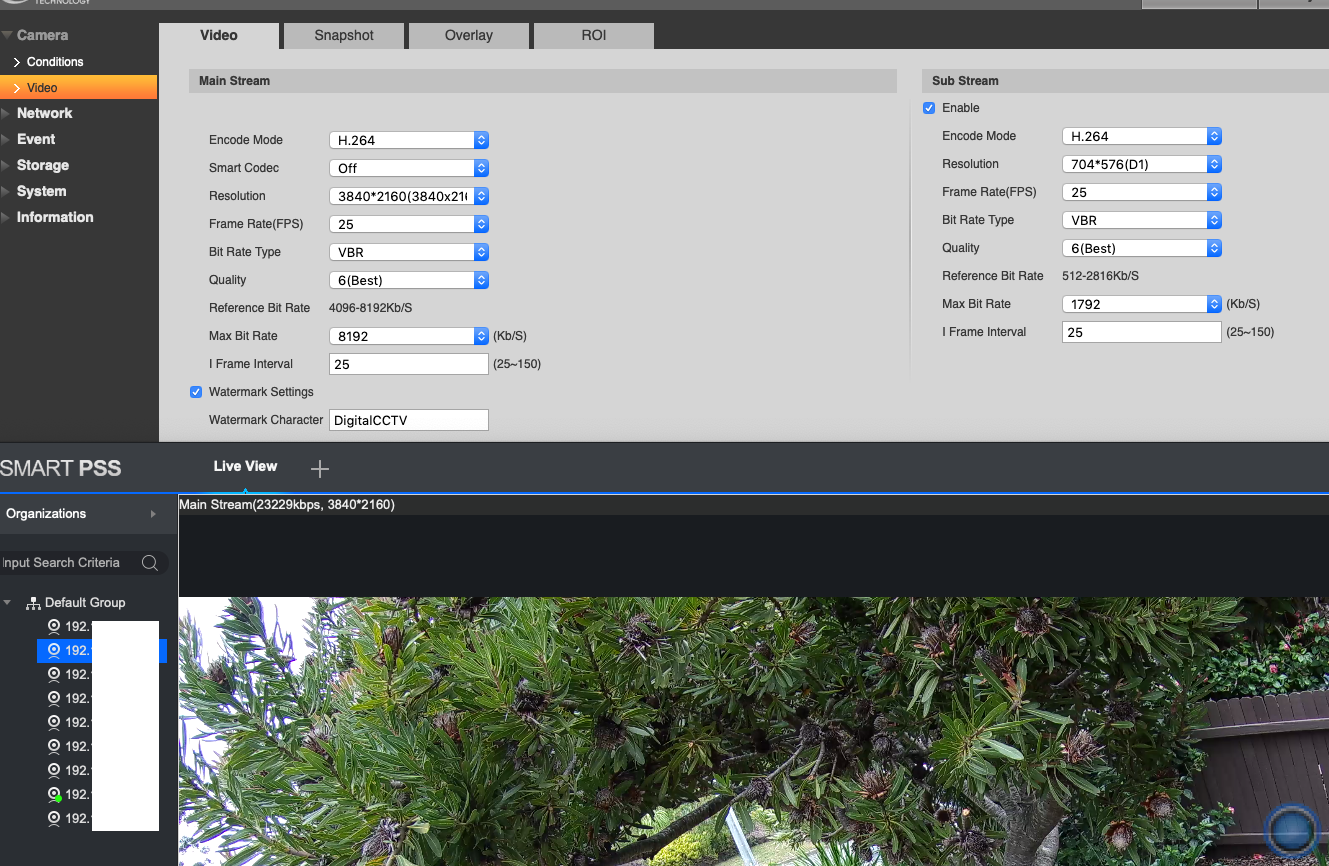Open Main Stream Resolution dropdown 3840*2160
This screenshot has height=866, width=1329.
tap(409, 196)
